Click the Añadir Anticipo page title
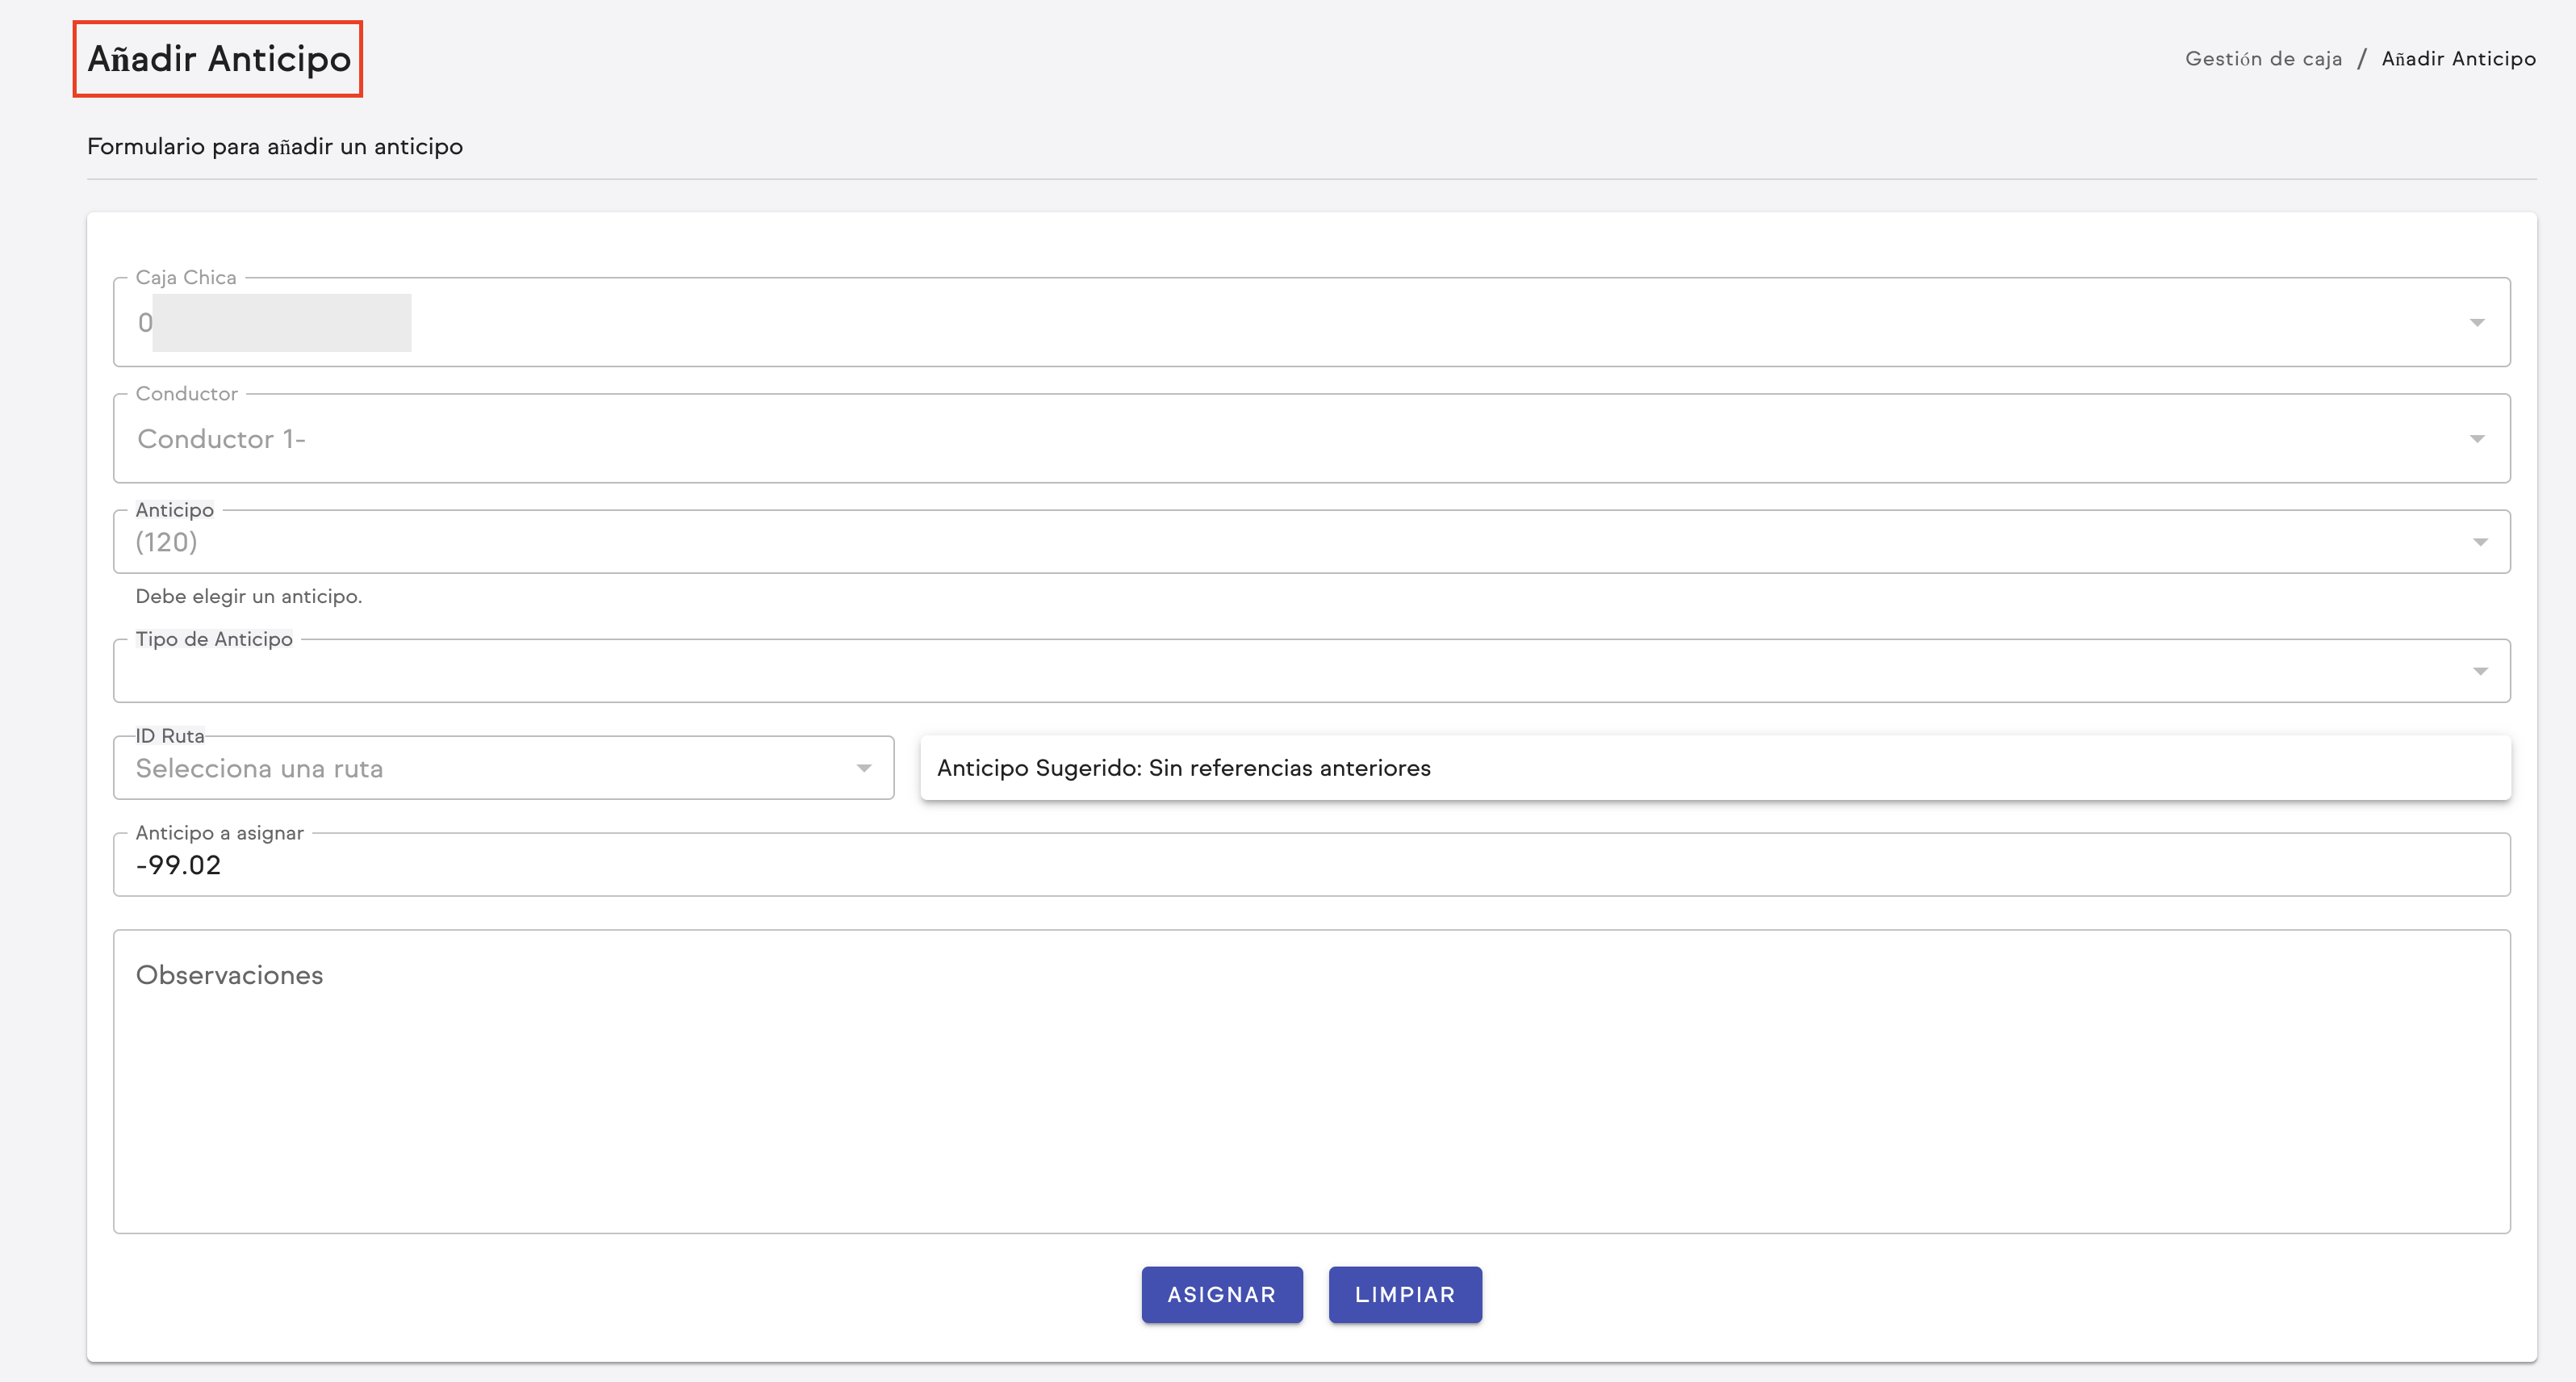The height and width of the screenshot is (1382, 2576). pyautogui.click(x=217, y=58)
